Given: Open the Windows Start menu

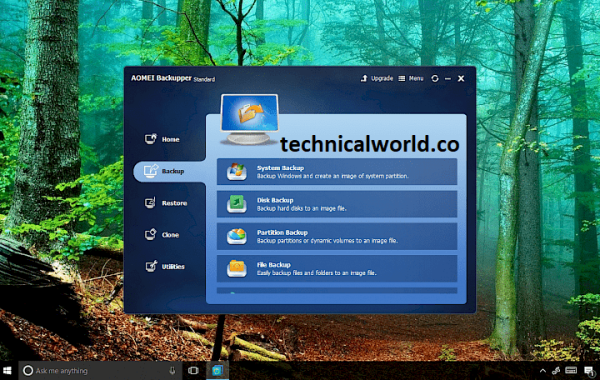Looking at the screenshot, I should [7, 370].
